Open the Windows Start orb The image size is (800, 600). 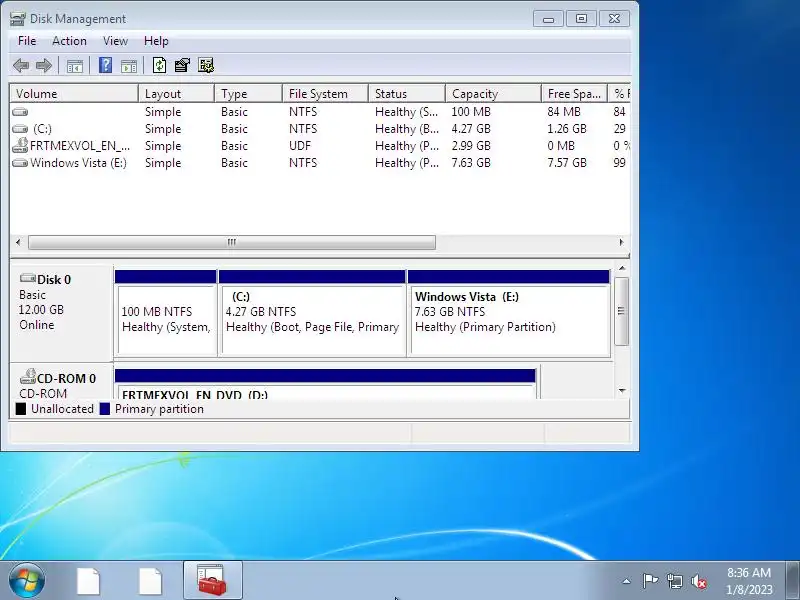click(x=27, y=580)
